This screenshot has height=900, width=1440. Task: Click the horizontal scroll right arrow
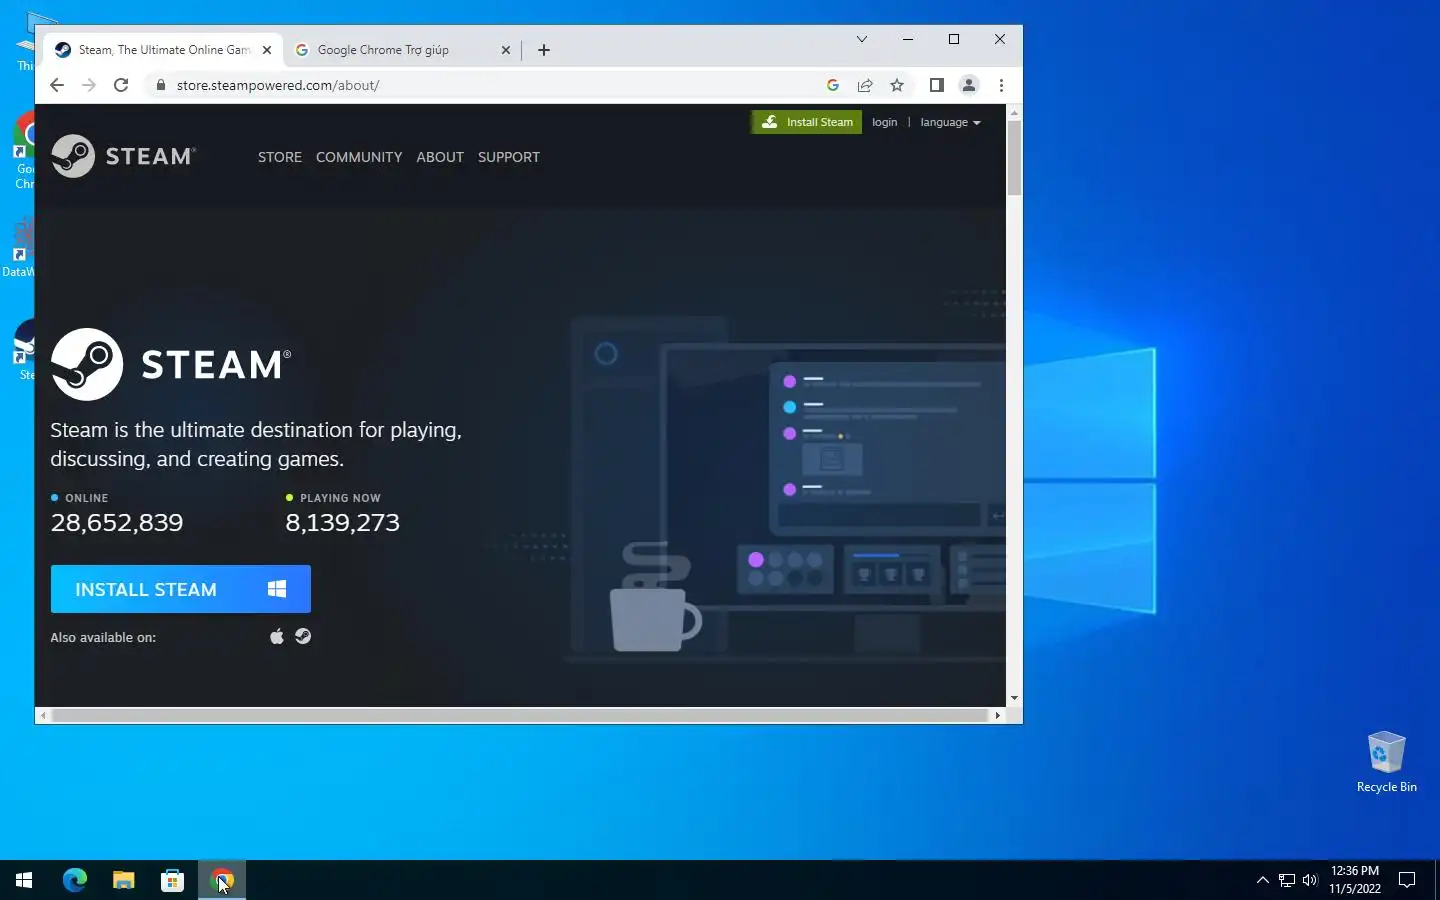point(997,715)
